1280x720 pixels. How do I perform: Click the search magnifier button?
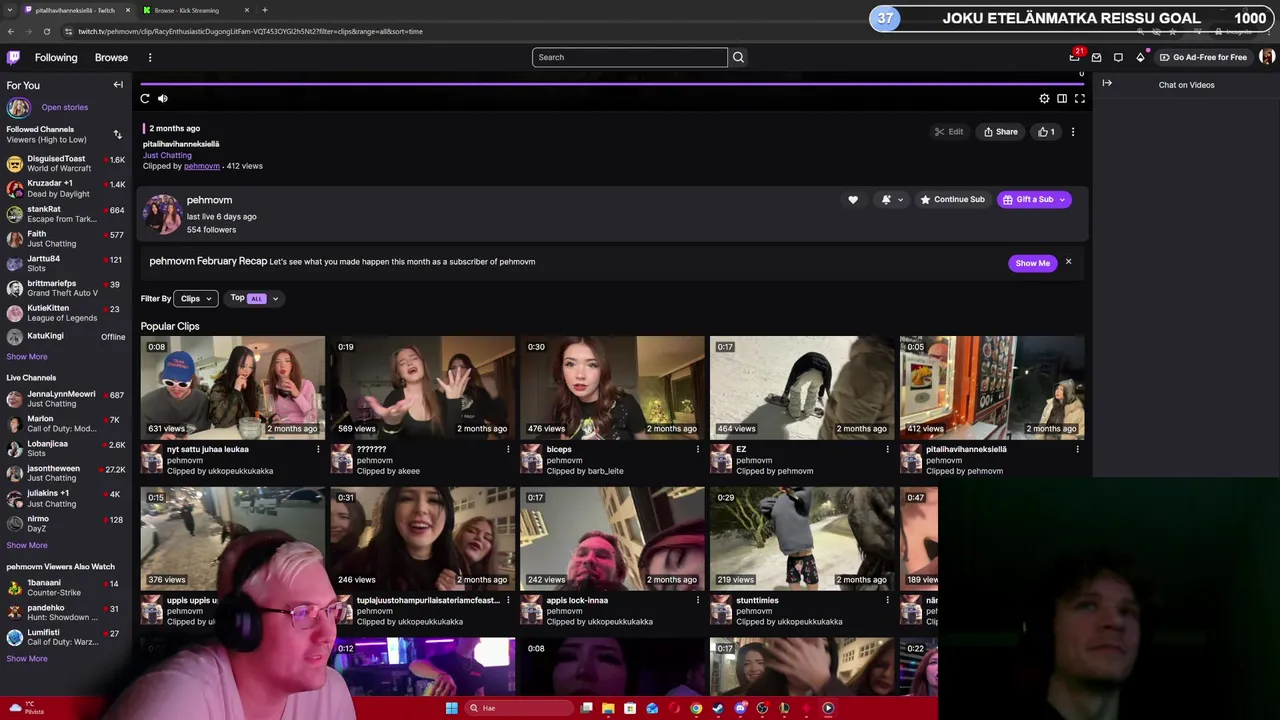[738, 57]
